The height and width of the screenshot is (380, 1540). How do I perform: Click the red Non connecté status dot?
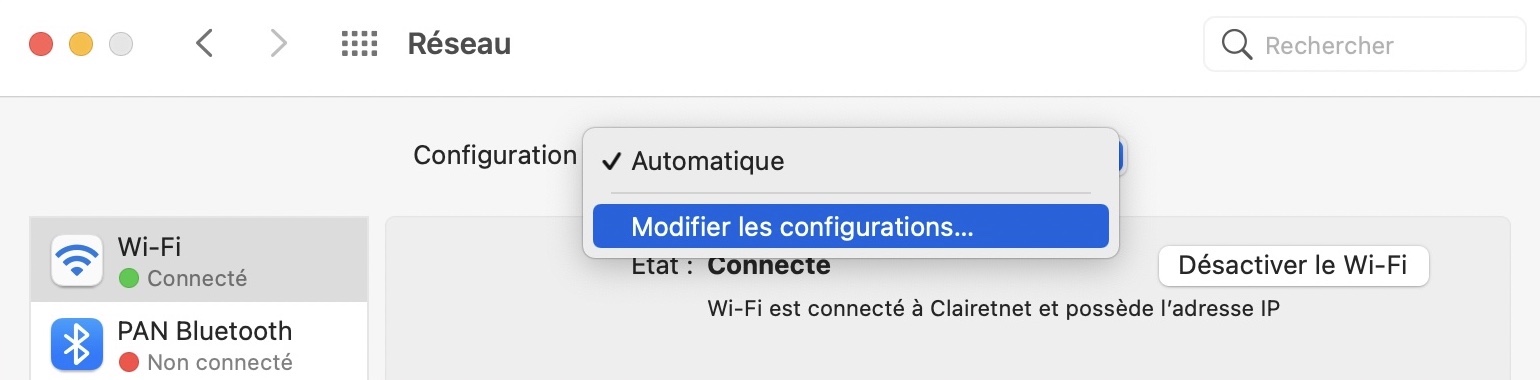(x=129, y=362)
